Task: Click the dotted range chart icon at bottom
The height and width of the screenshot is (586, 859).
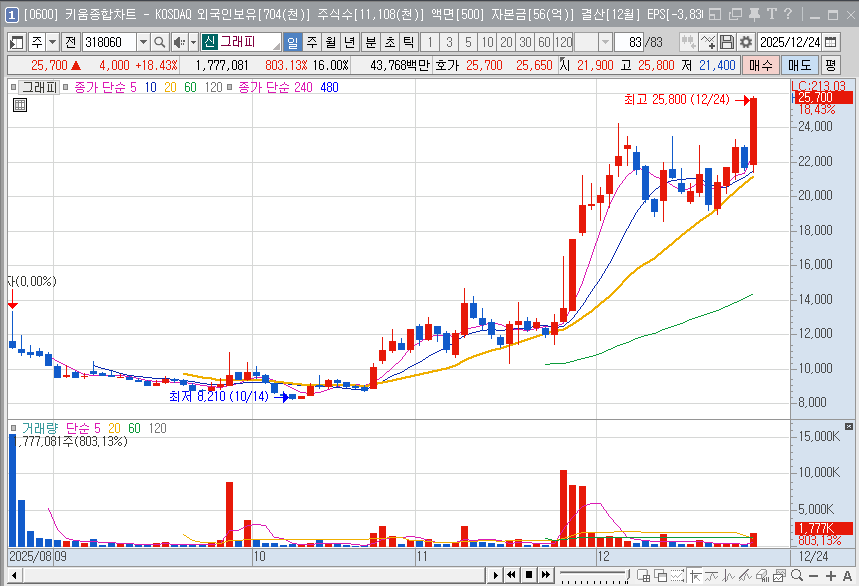Action: pyautogui.click(x=678, y=575)
